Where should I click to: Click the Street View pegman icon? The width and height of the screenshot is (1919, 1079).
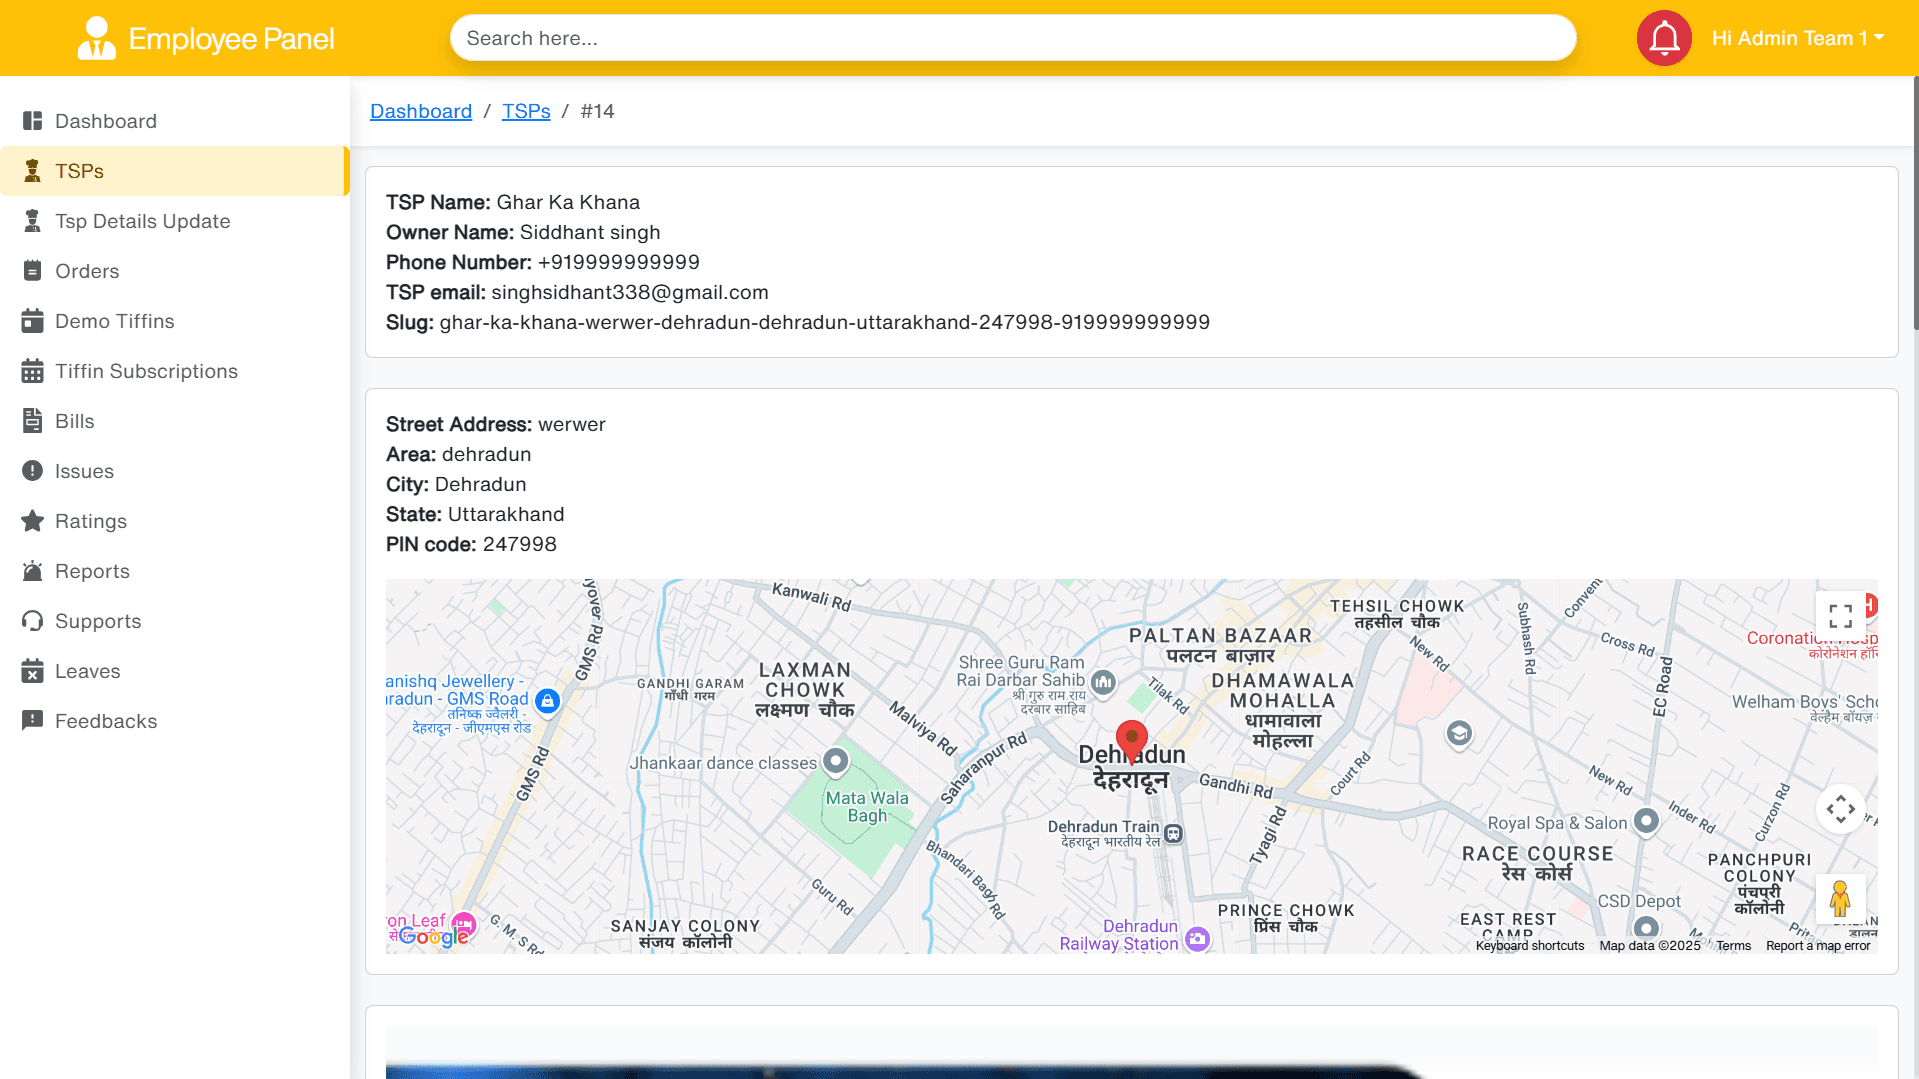1840,898
